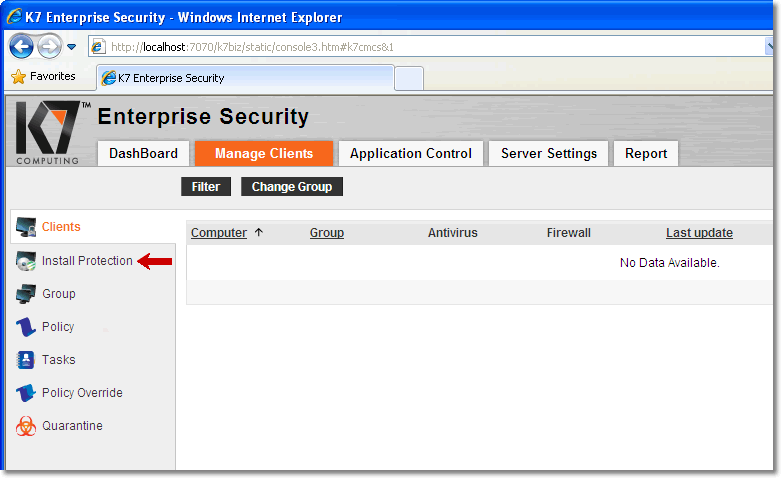Viewport: 782px width, 479px height.
Task: Open Policy in the sidebar
Action: coord(58,327)
